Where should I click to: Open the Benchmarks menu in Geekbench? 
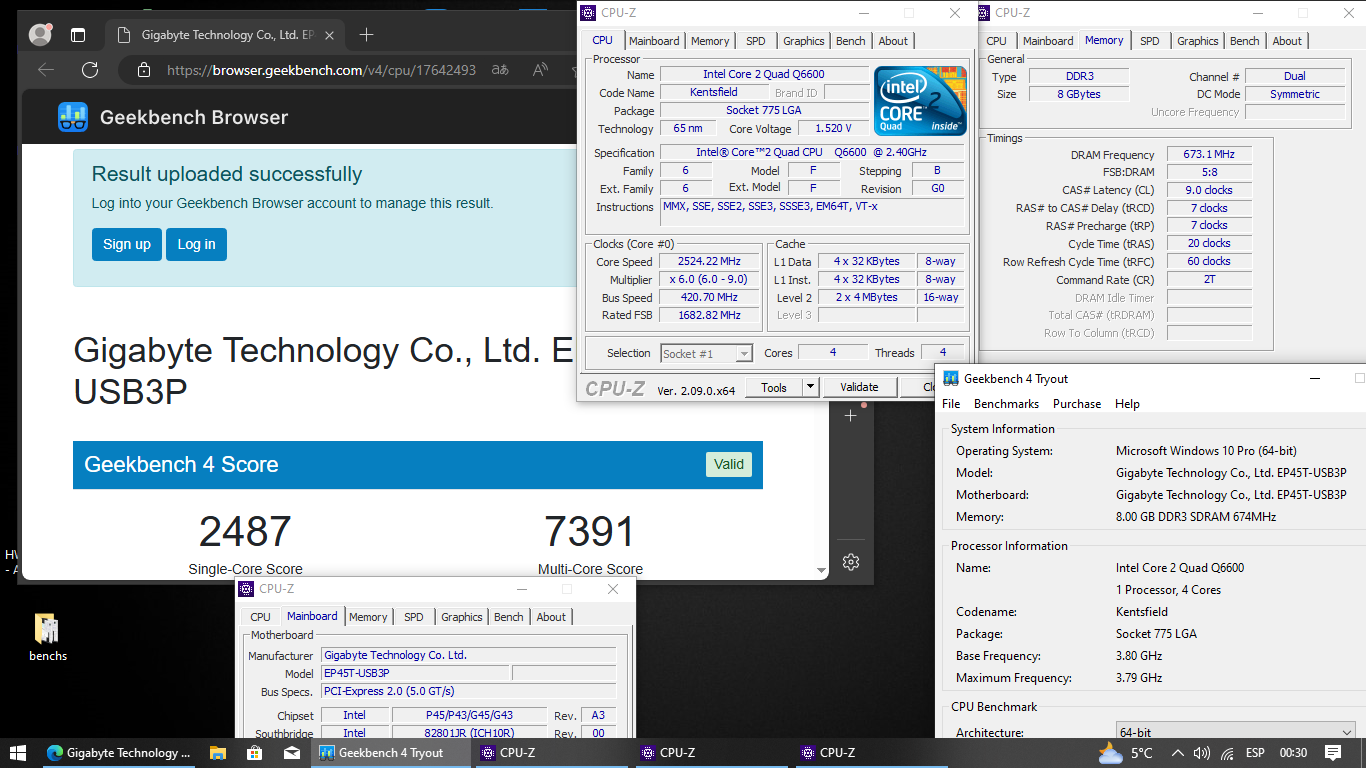[1006, 404]
